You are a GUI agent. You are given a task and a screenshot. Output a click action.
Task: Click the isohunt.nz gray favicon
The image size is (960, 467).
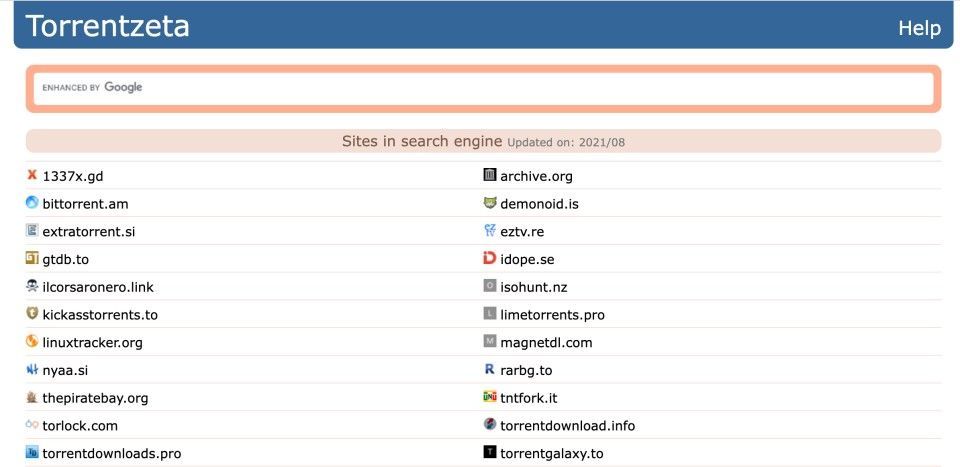489,286
